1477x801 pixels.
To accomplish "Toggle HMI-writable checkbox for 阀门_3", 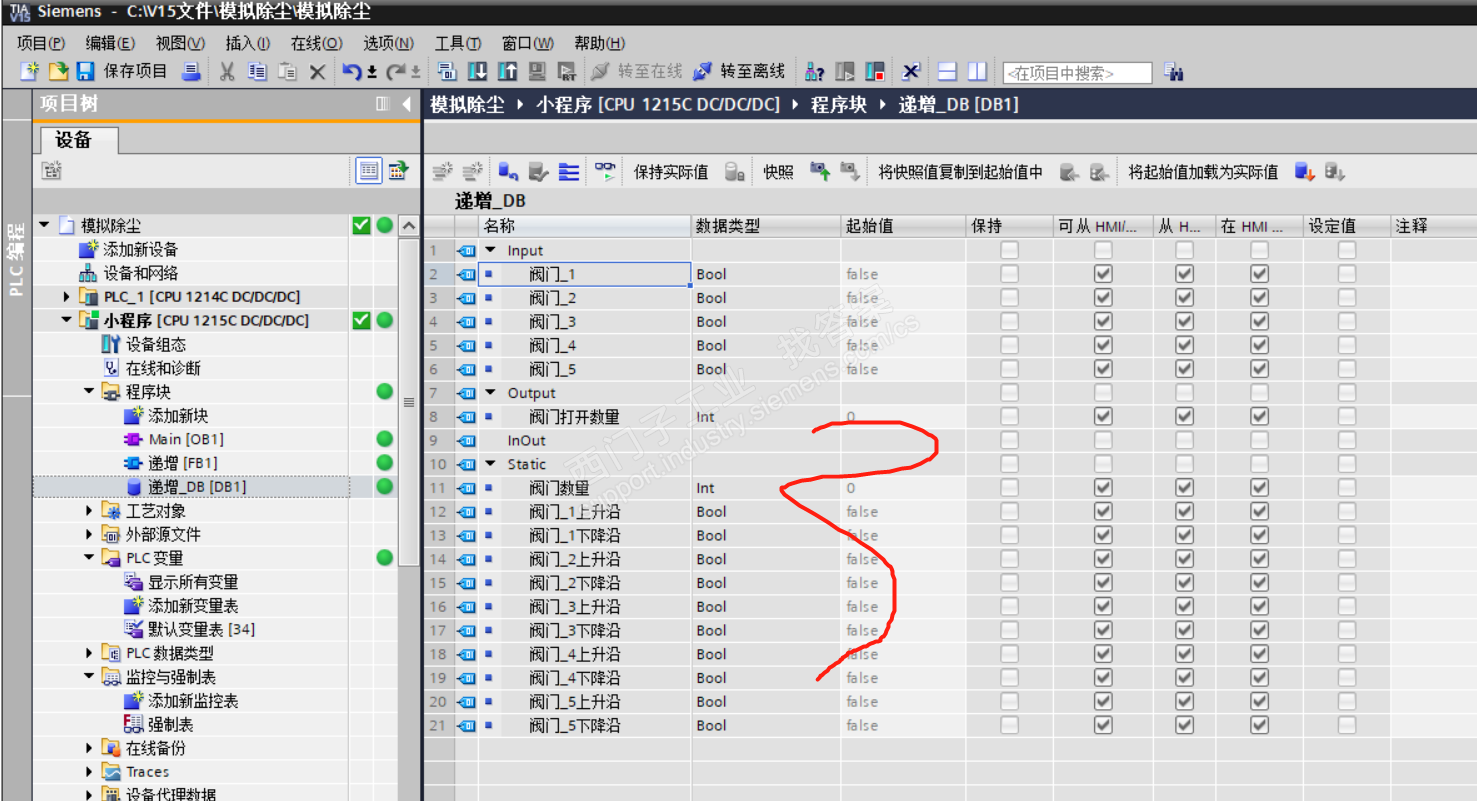I will coord(1184,322).
